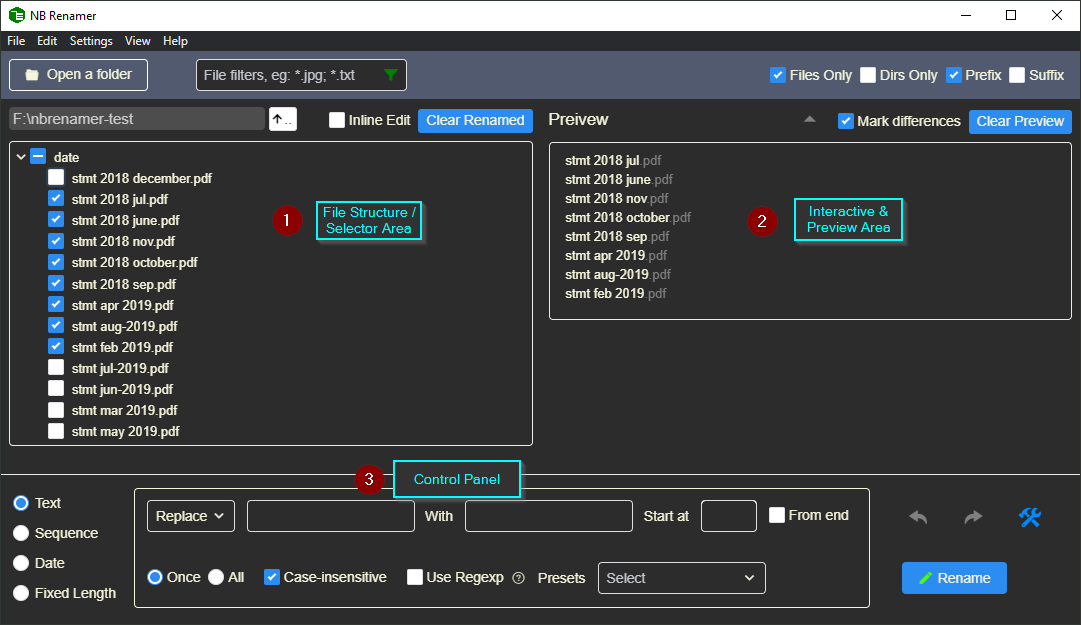Toggle the Mark differences checkbox
The width and height of the screenshot is (1081, 625).
pyautogui.click(x=846, y=121)
